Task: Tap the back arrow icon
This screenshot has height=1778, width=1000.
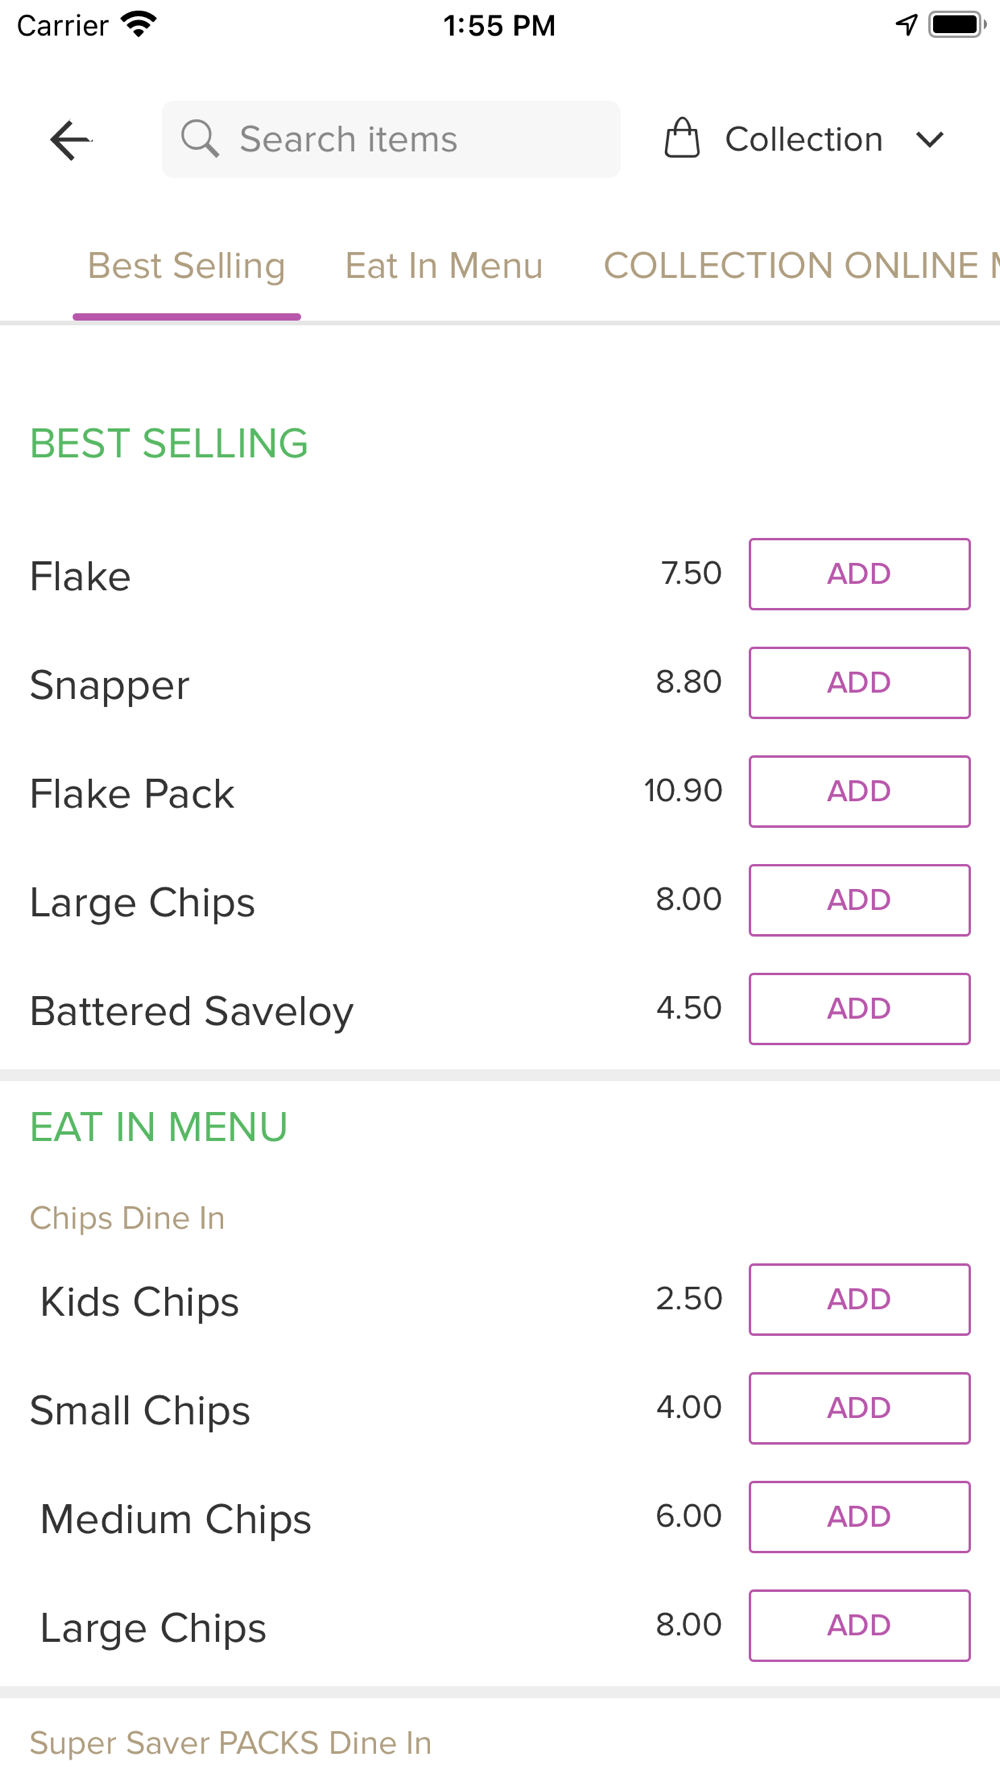Action: (70, 140)
